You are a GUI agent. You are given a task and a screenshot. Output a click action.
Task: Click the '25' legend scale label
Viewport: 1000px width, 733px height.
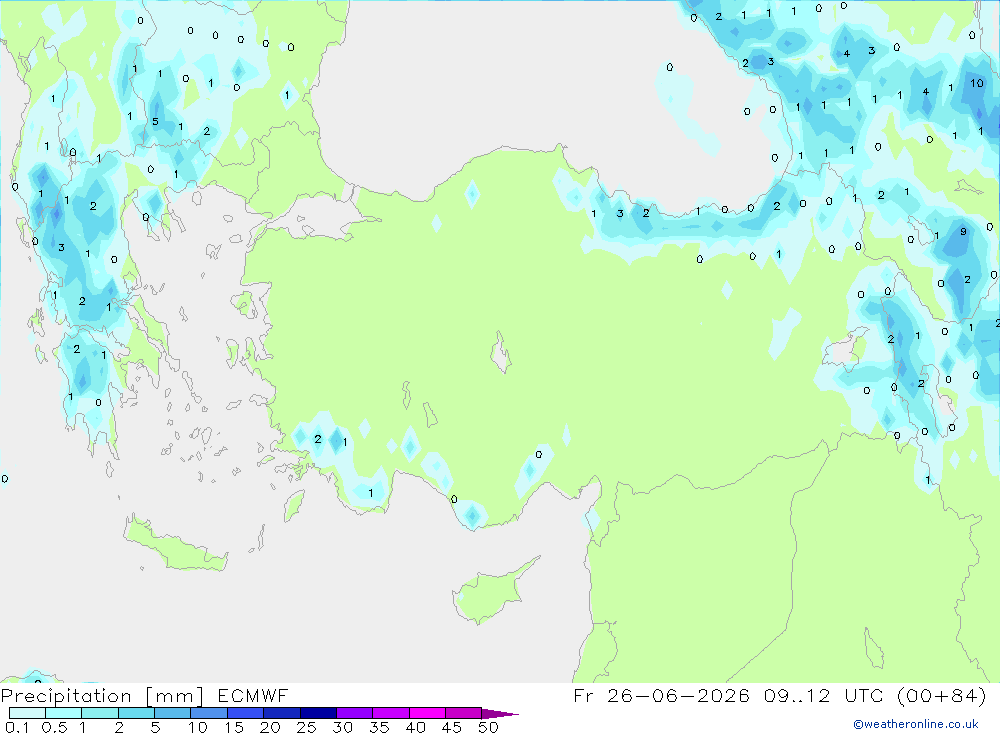306,727
